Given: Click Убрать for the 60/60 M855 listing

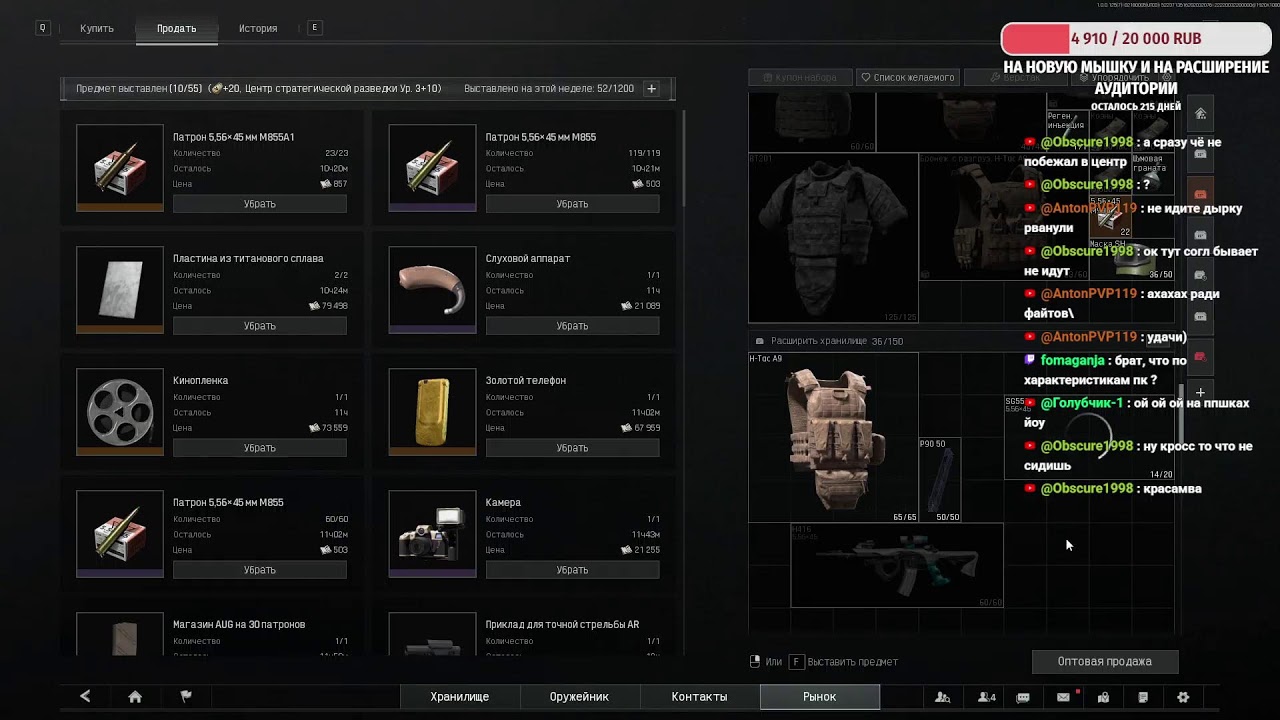Looking at the screenshot, I should click(x=260, y=570).
